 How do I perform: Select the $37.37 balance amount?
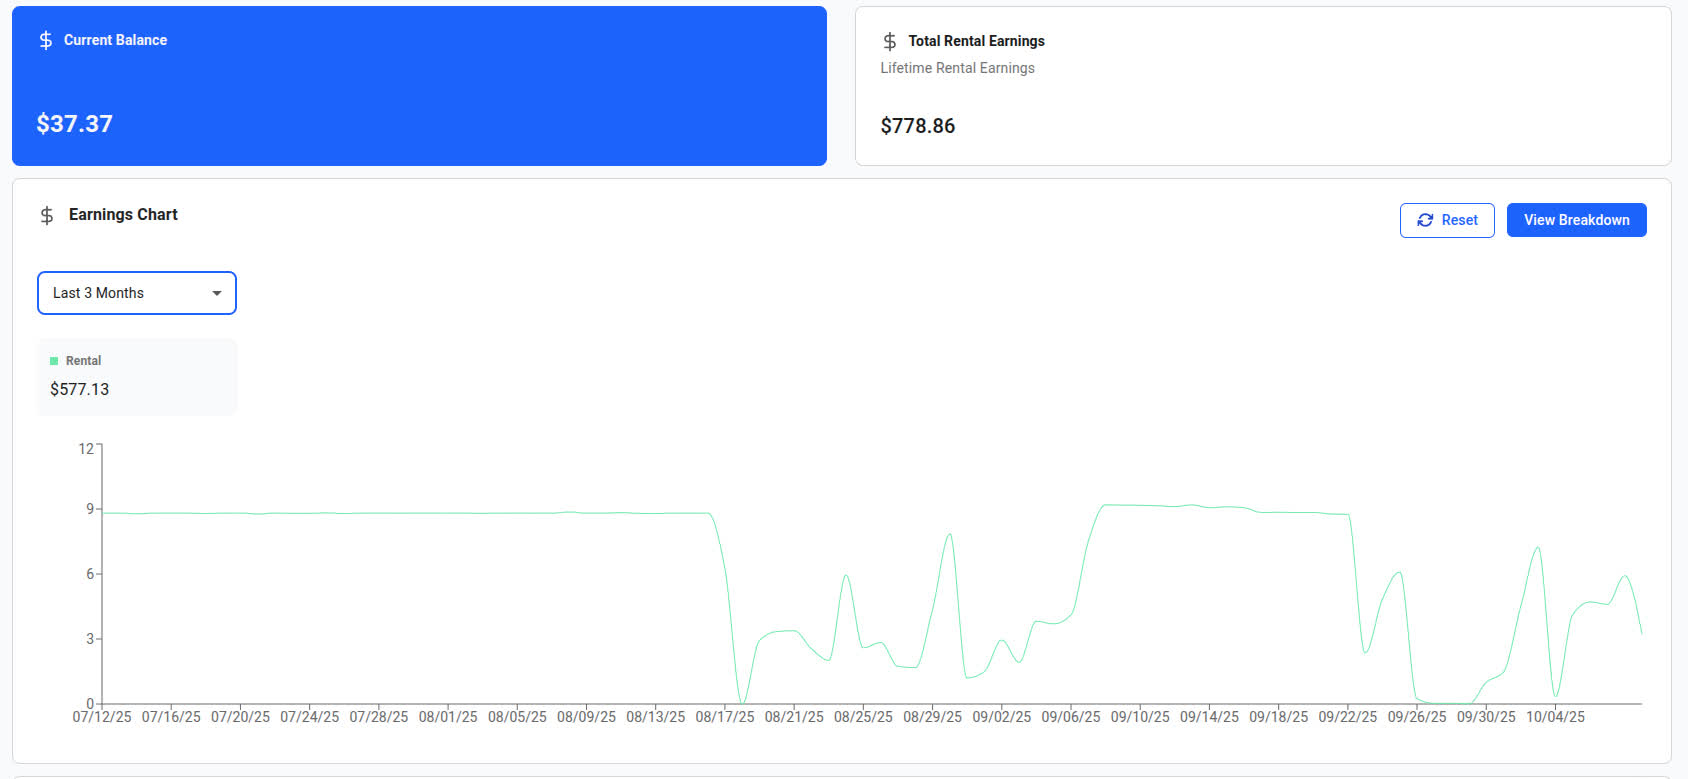point(75,124)
